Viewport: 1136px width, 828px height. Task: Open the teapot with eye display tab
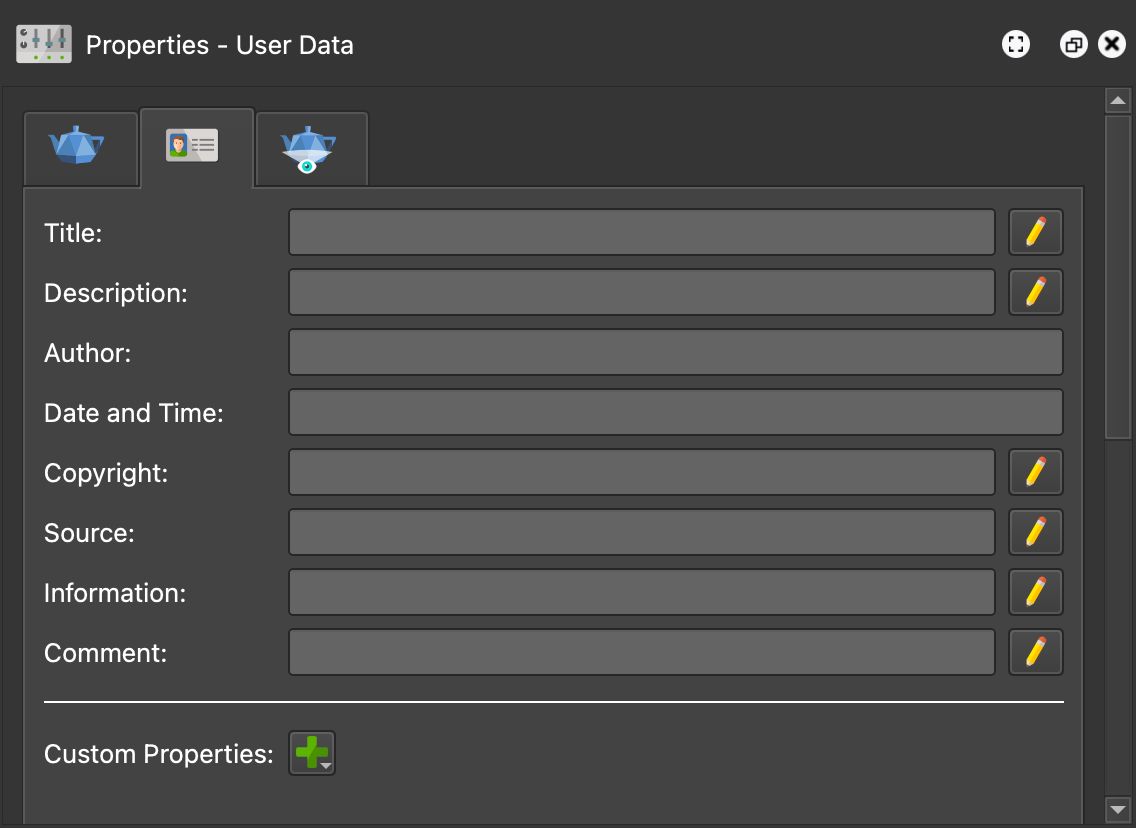[x=309, y=149]
